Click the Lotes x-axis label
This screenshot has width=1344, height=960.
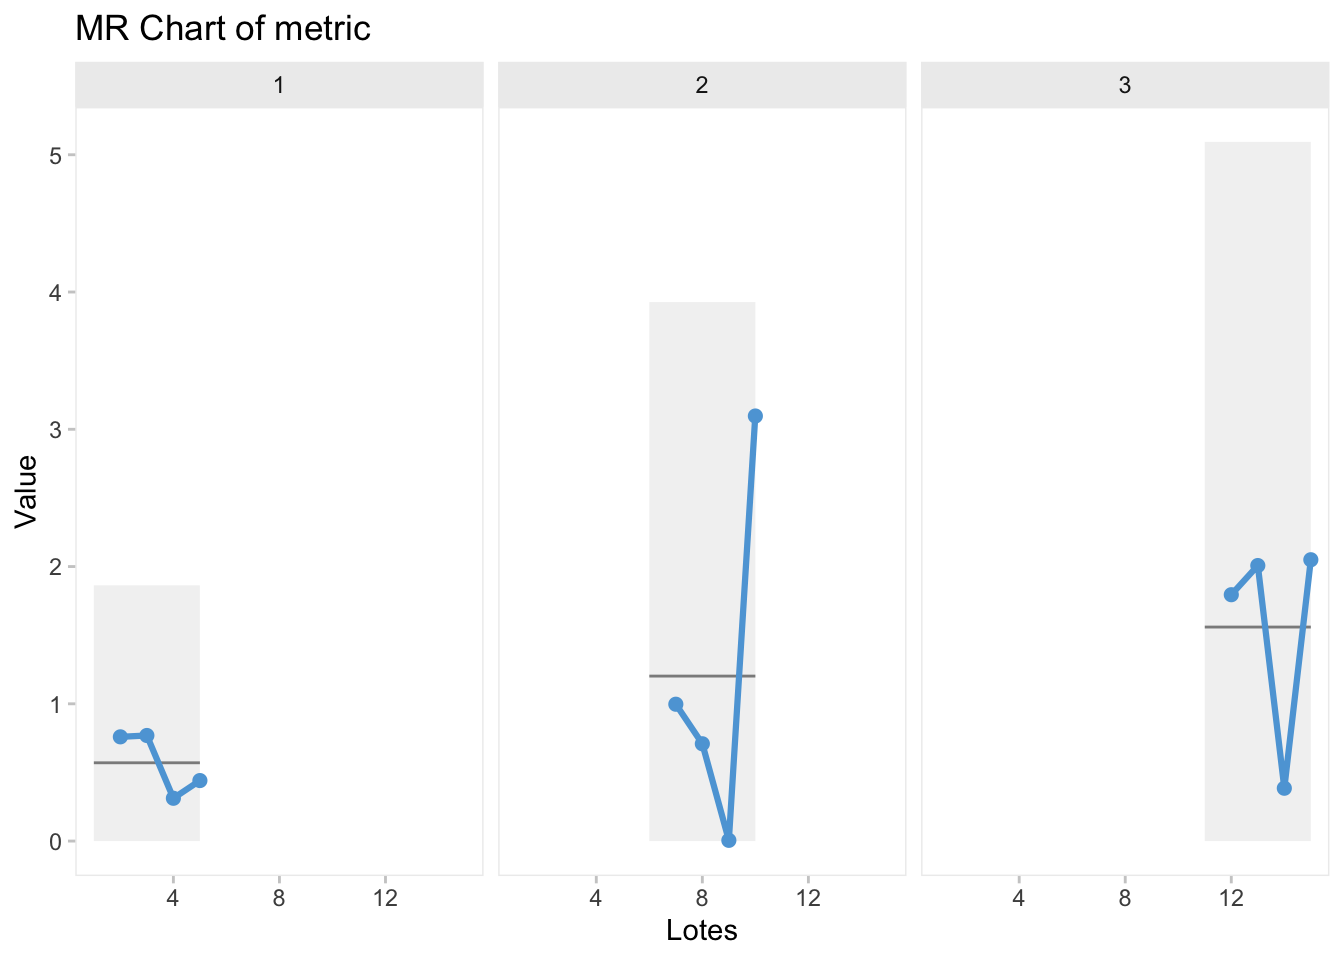click(x=702, y=931)
